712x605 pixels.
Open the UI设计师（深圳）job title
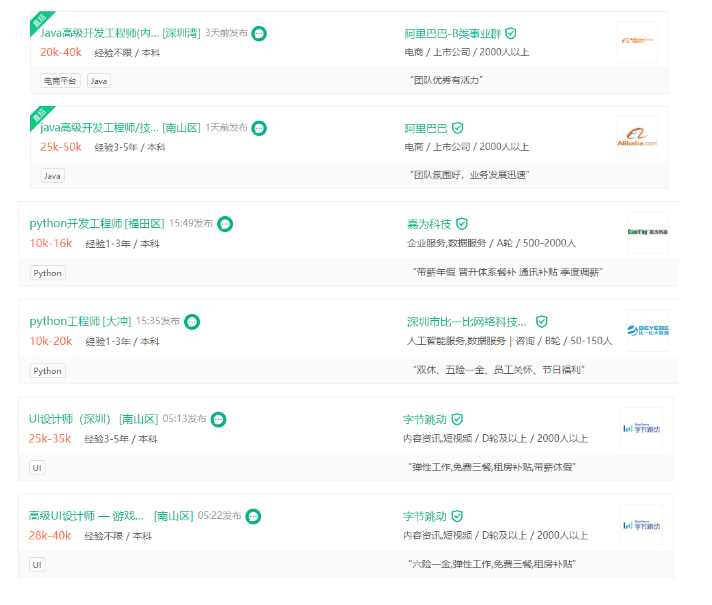click(70, 419)
